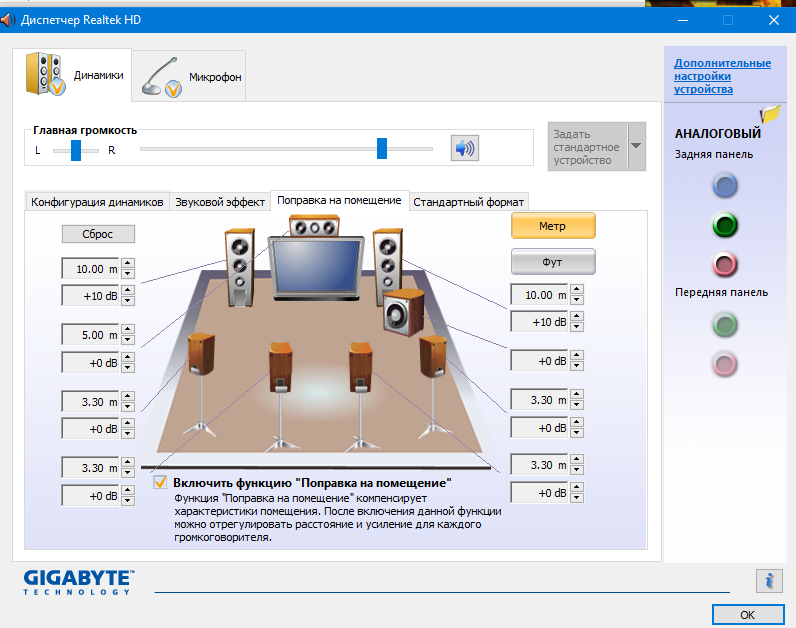This screenshot has height=628, width=796.
Task: Expand the default device dropdown arrow
Action: [x=636, y=146]
